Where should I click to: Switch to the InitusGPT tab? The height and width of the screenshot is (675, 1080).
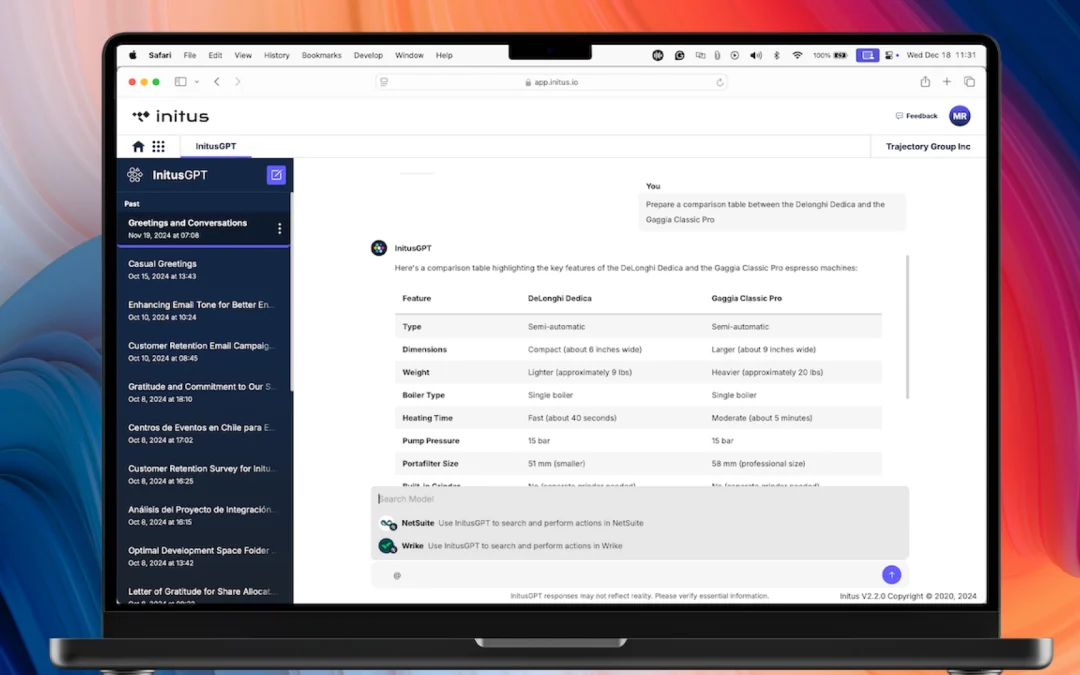[216, 146]
